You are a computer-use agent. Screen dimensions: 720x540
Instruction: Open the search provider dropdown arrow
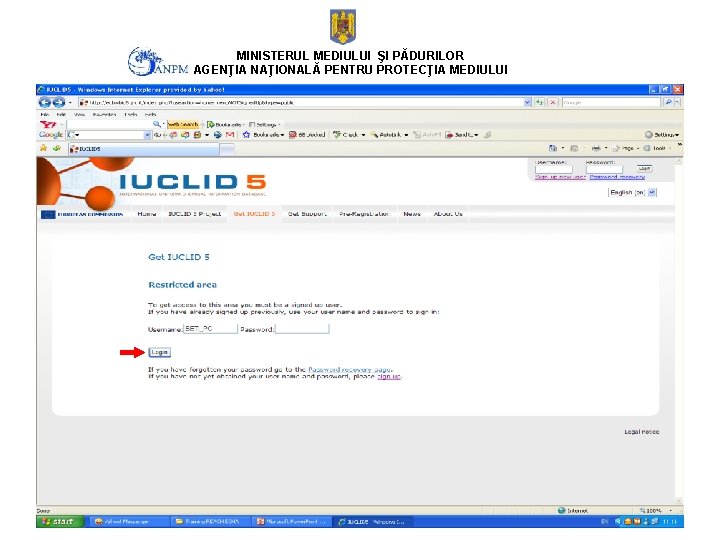pyautogui.click(x=677, y=102)
